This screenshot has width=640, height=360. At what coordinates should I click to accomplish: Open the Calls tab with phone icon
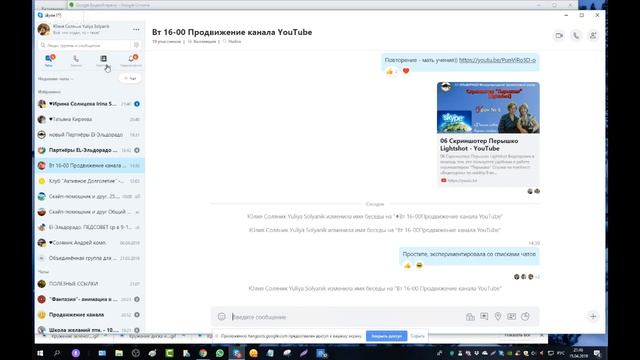click(x=76, y=60)
